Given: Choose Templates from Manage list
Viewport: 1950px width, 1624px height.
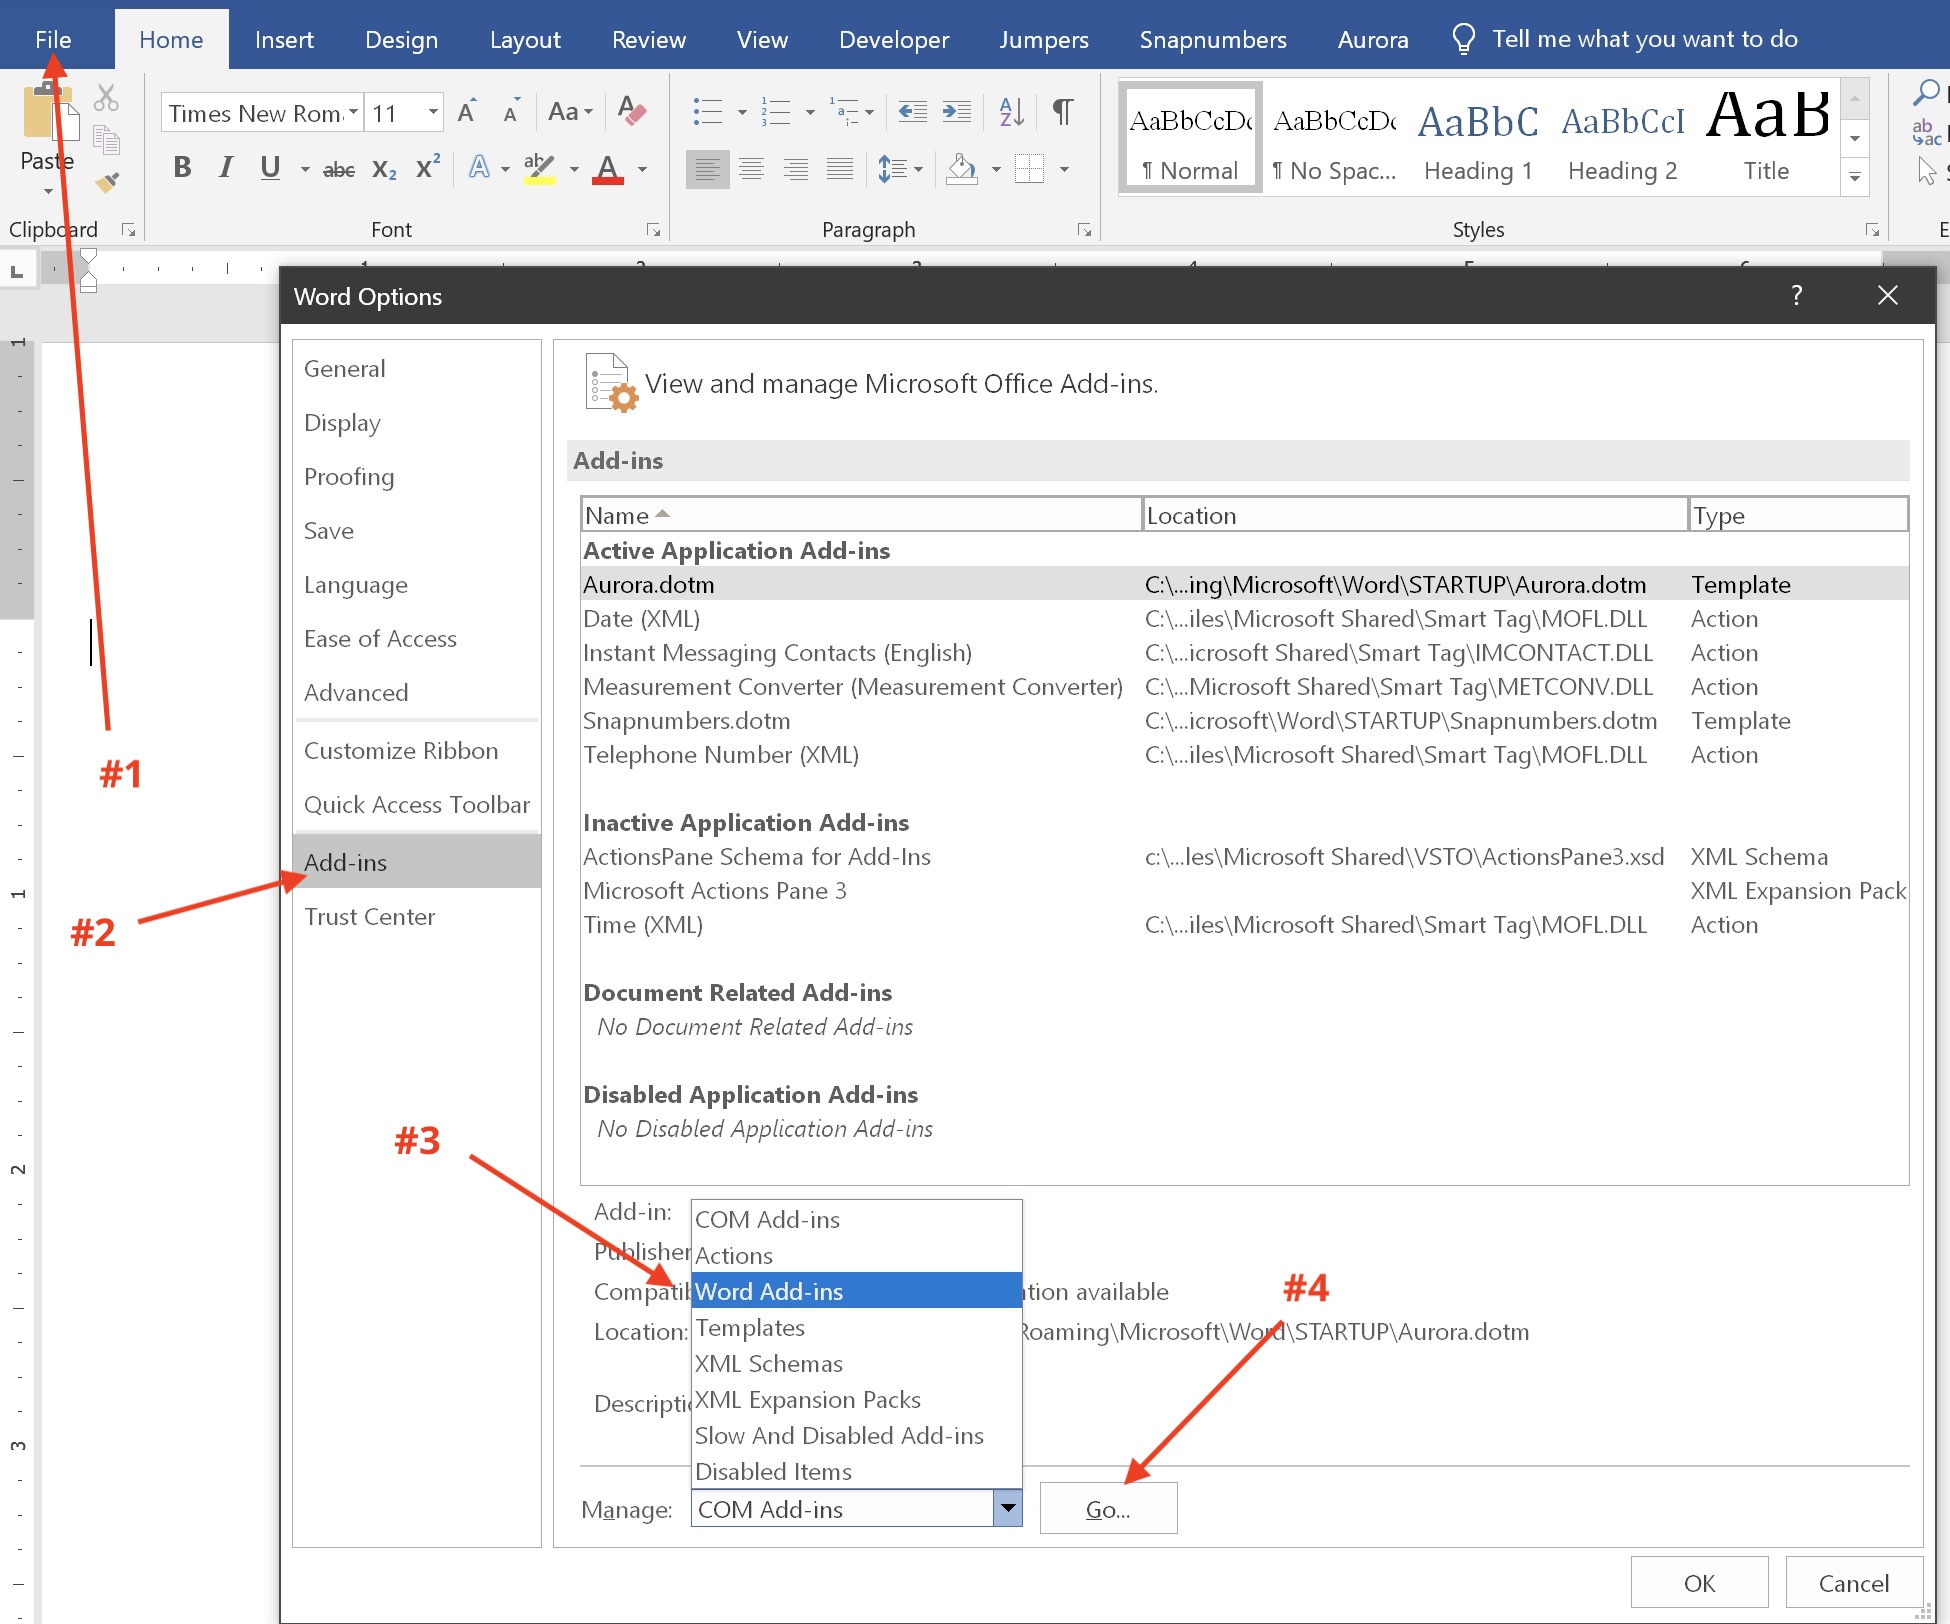Looking at the screenshot, I should pos(857,1327).
